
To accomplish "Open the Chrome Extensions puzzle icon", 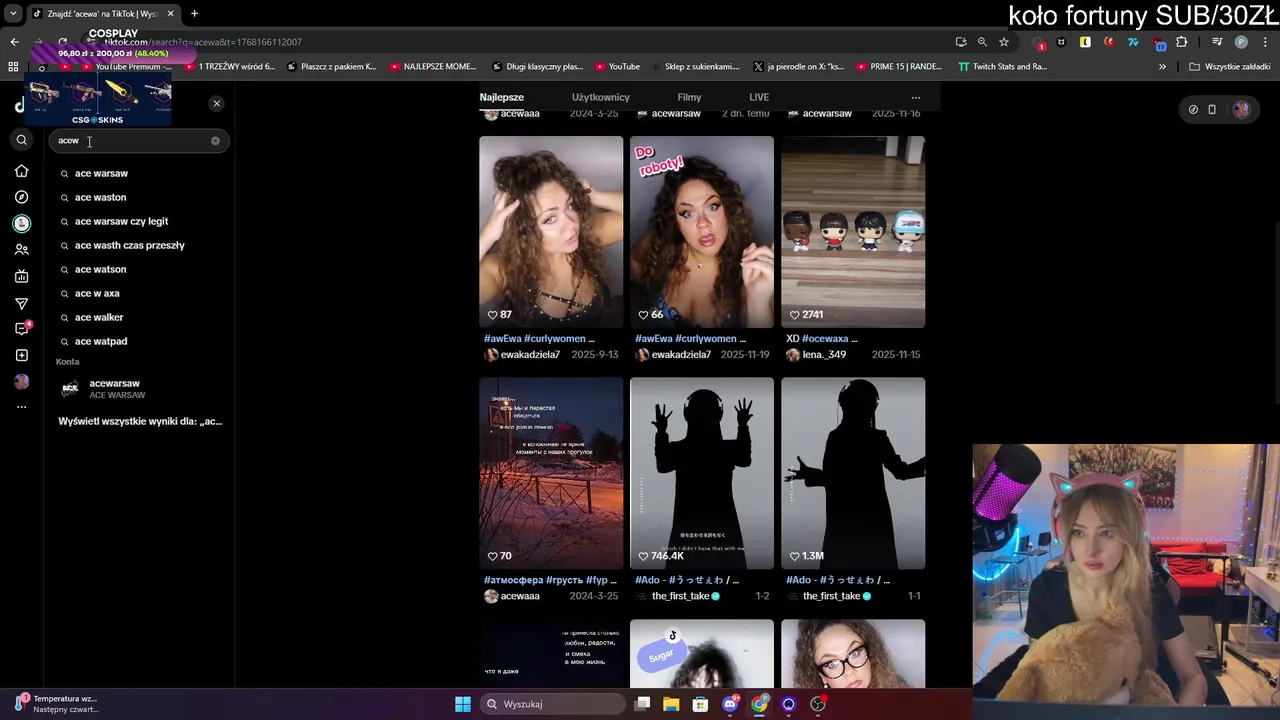I will (1182, 42).
